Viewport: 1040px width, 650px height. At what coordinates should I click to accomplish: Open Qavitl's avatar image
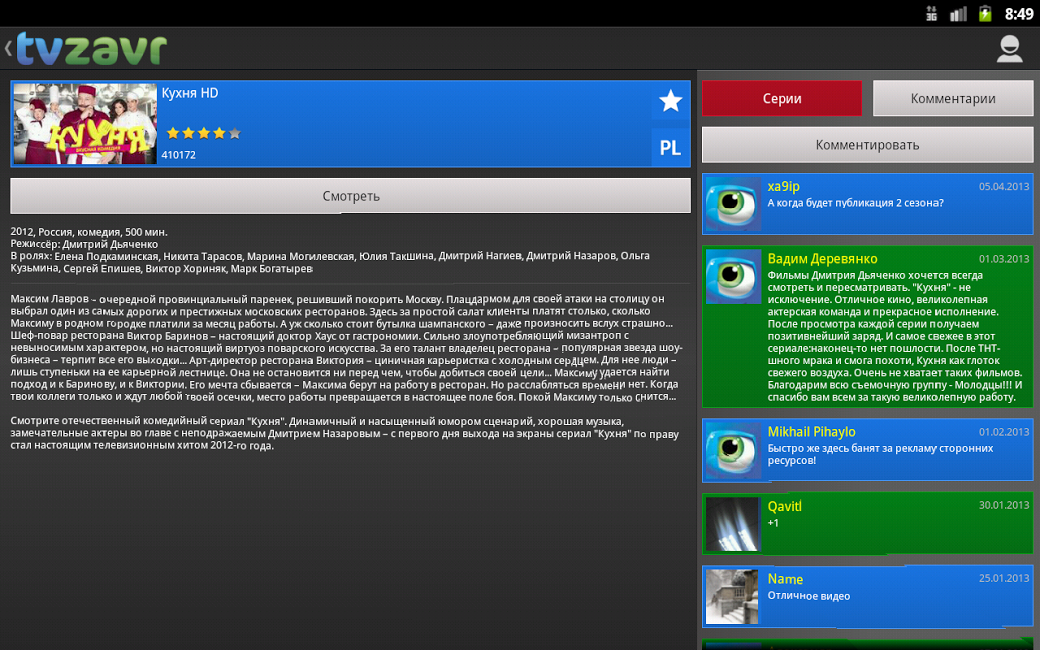coord(732,524)
